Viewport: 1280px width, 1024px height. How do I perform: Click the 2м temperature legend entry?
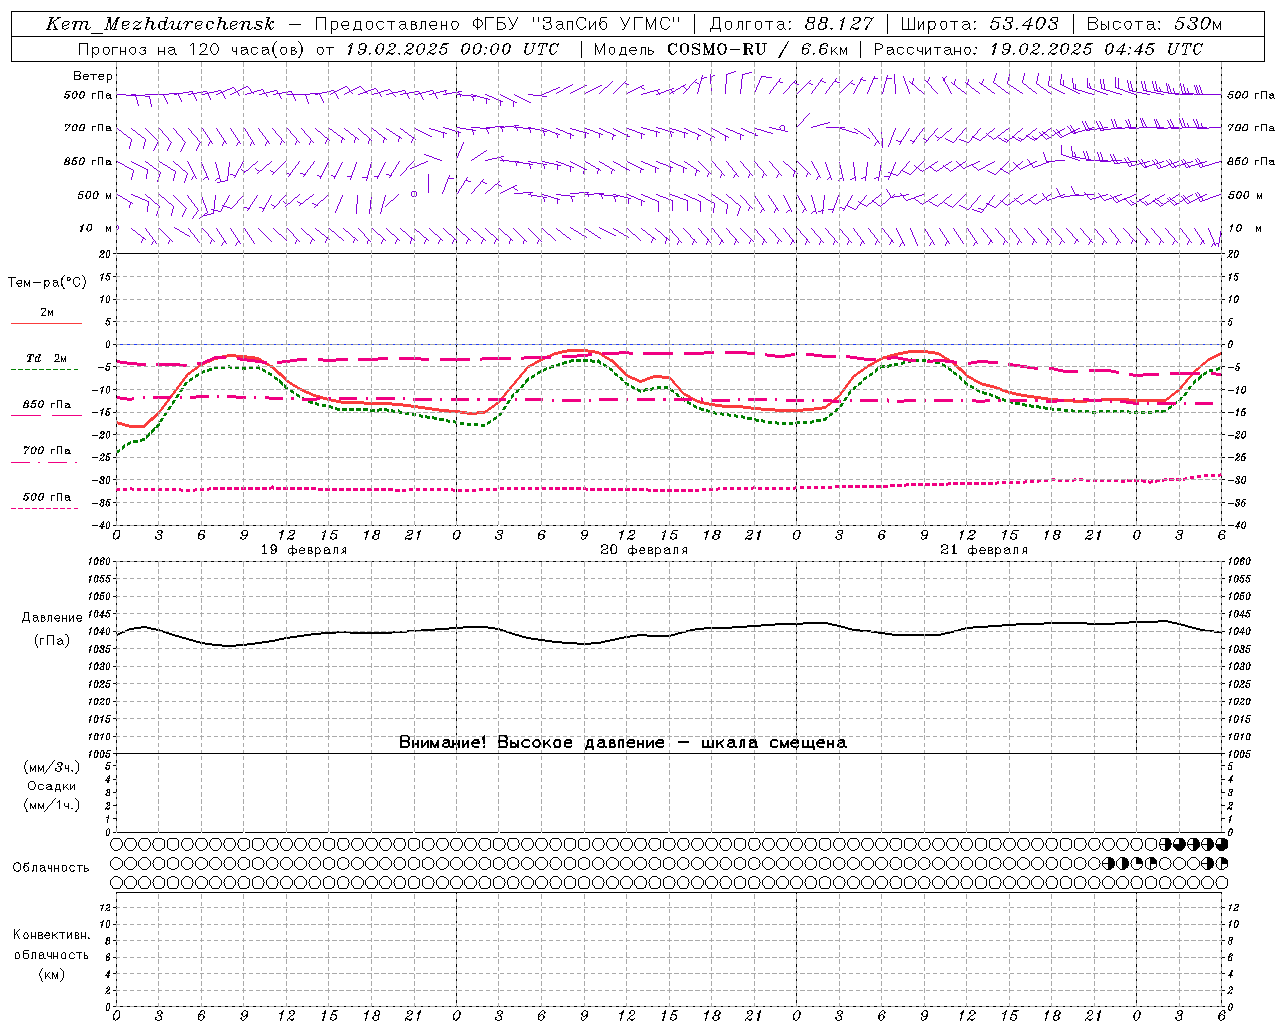[x=47, y=313]
